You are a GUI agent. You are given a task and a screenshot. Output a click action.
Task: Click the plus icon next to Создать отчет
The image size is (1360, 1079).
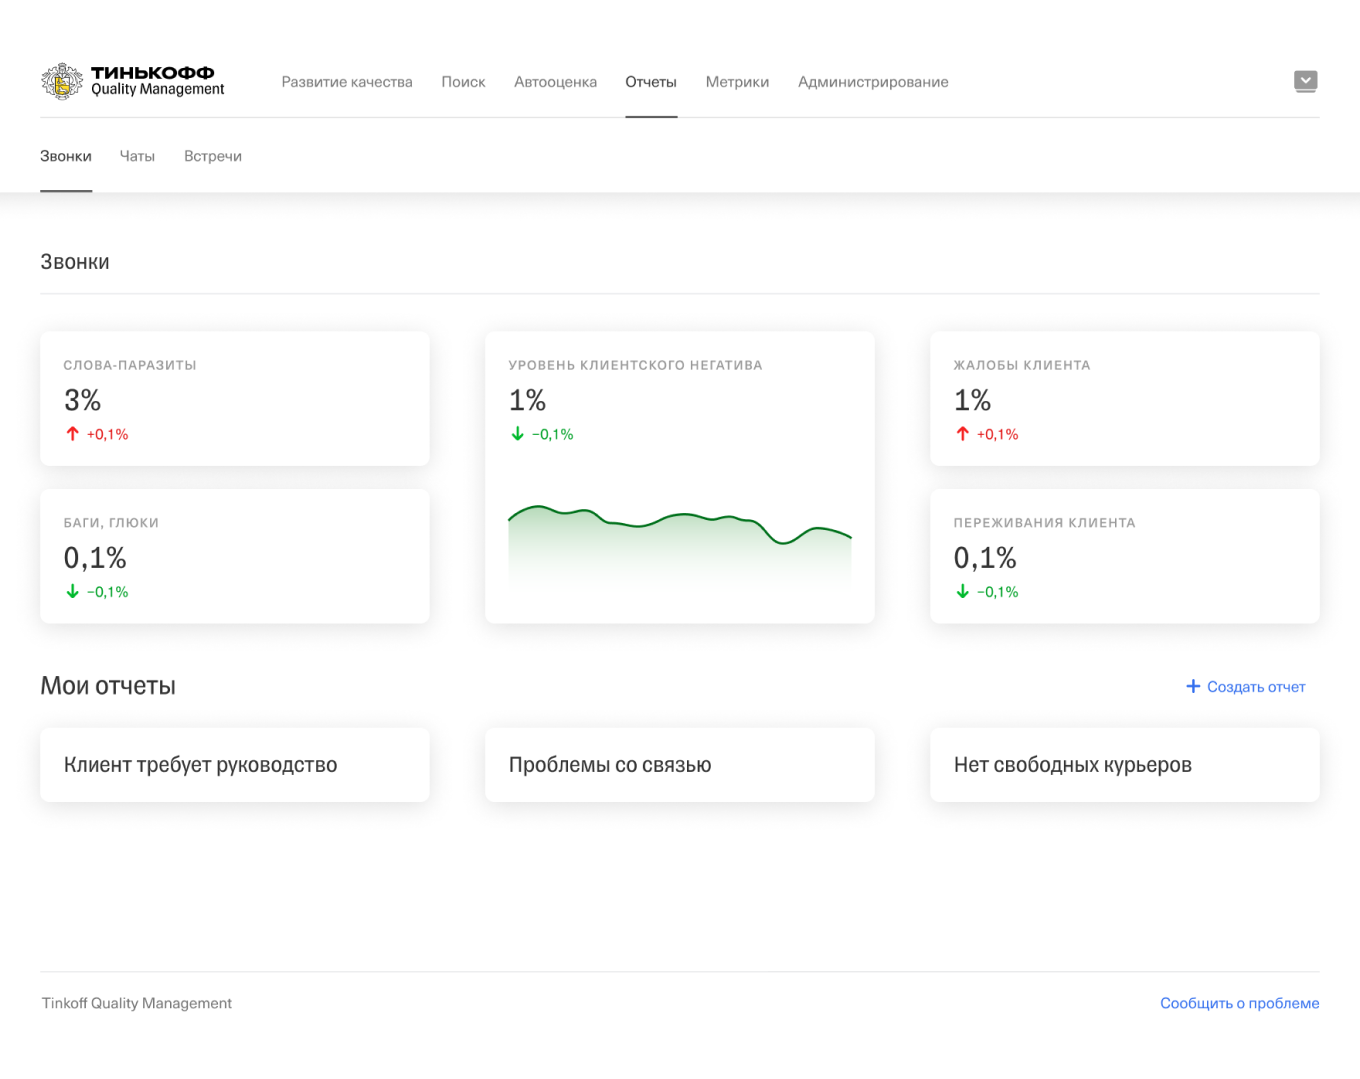tap(1192, 686)
